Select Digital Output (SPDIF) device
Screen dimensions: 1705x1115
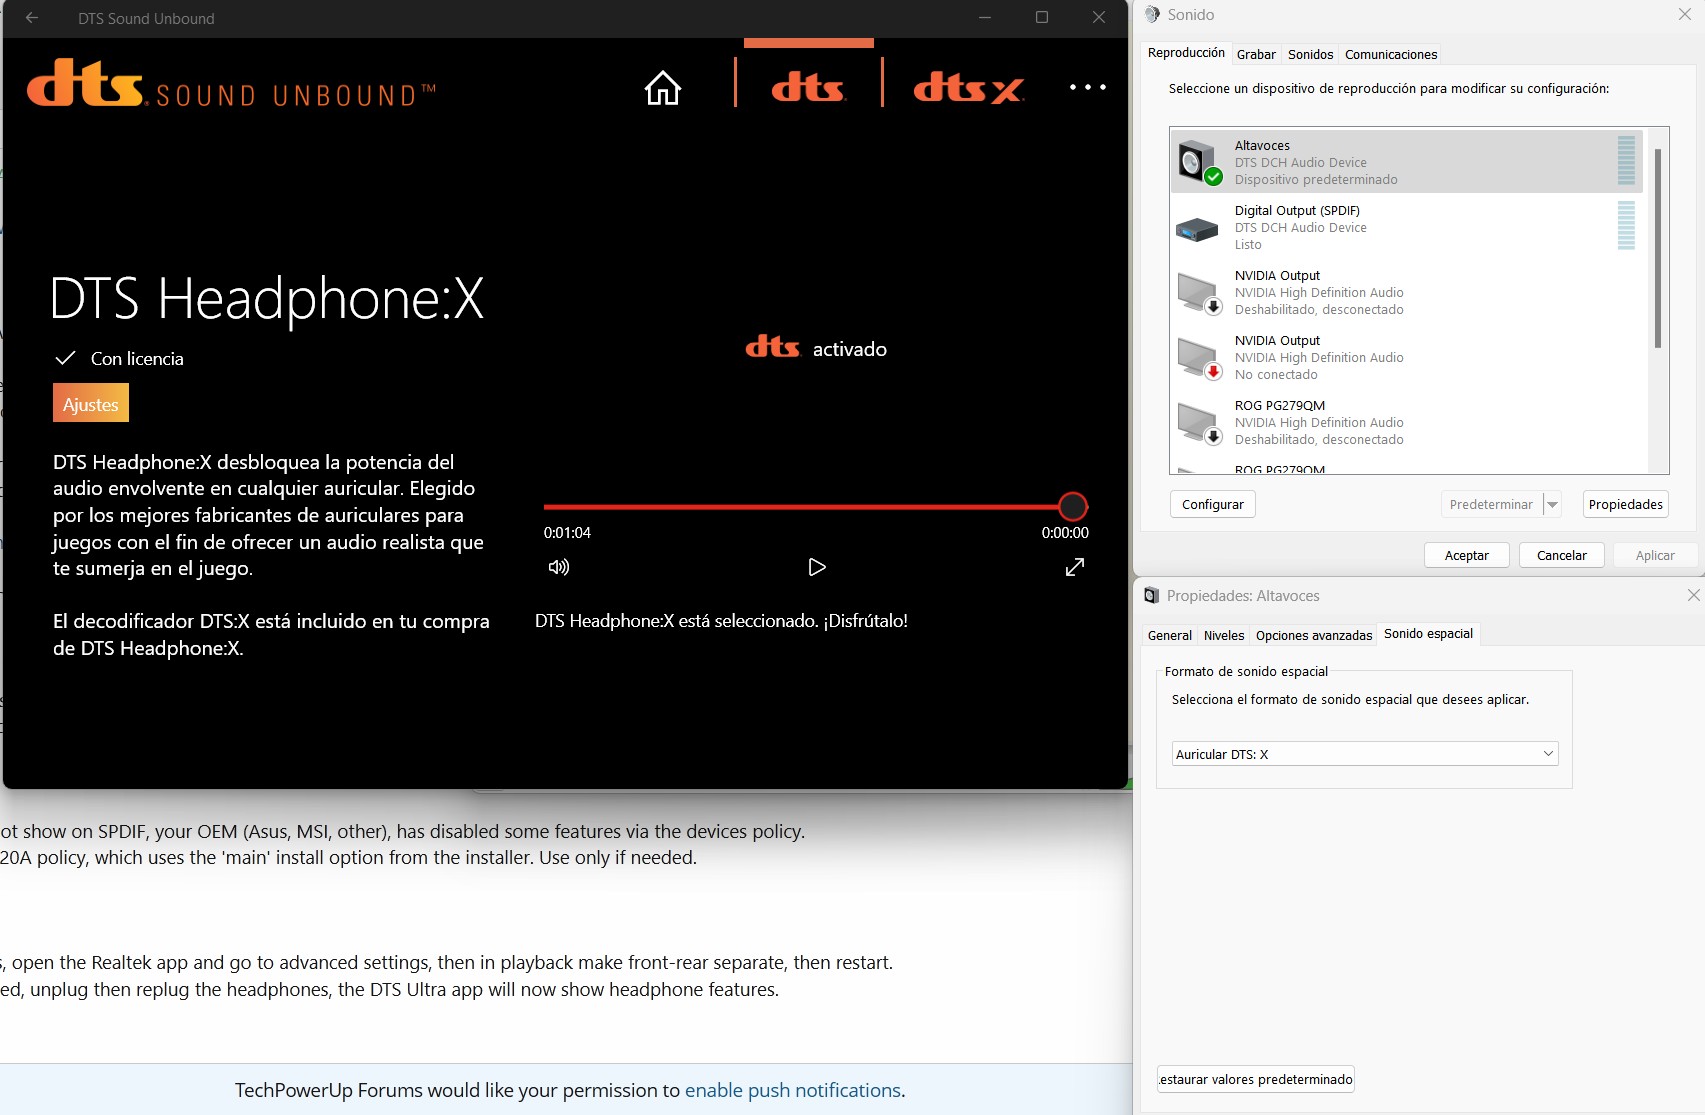coord(1407,227)
